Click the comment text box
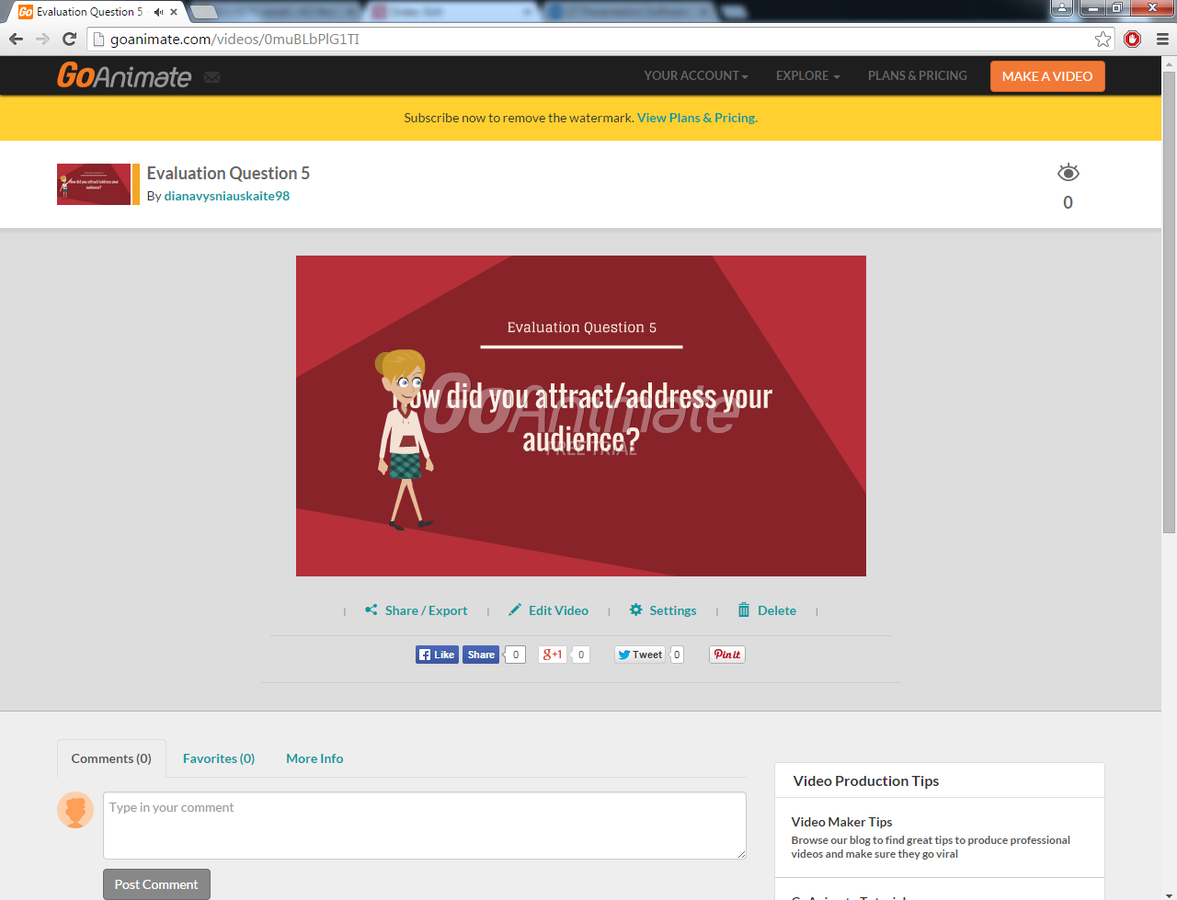 tap(425, 825)
